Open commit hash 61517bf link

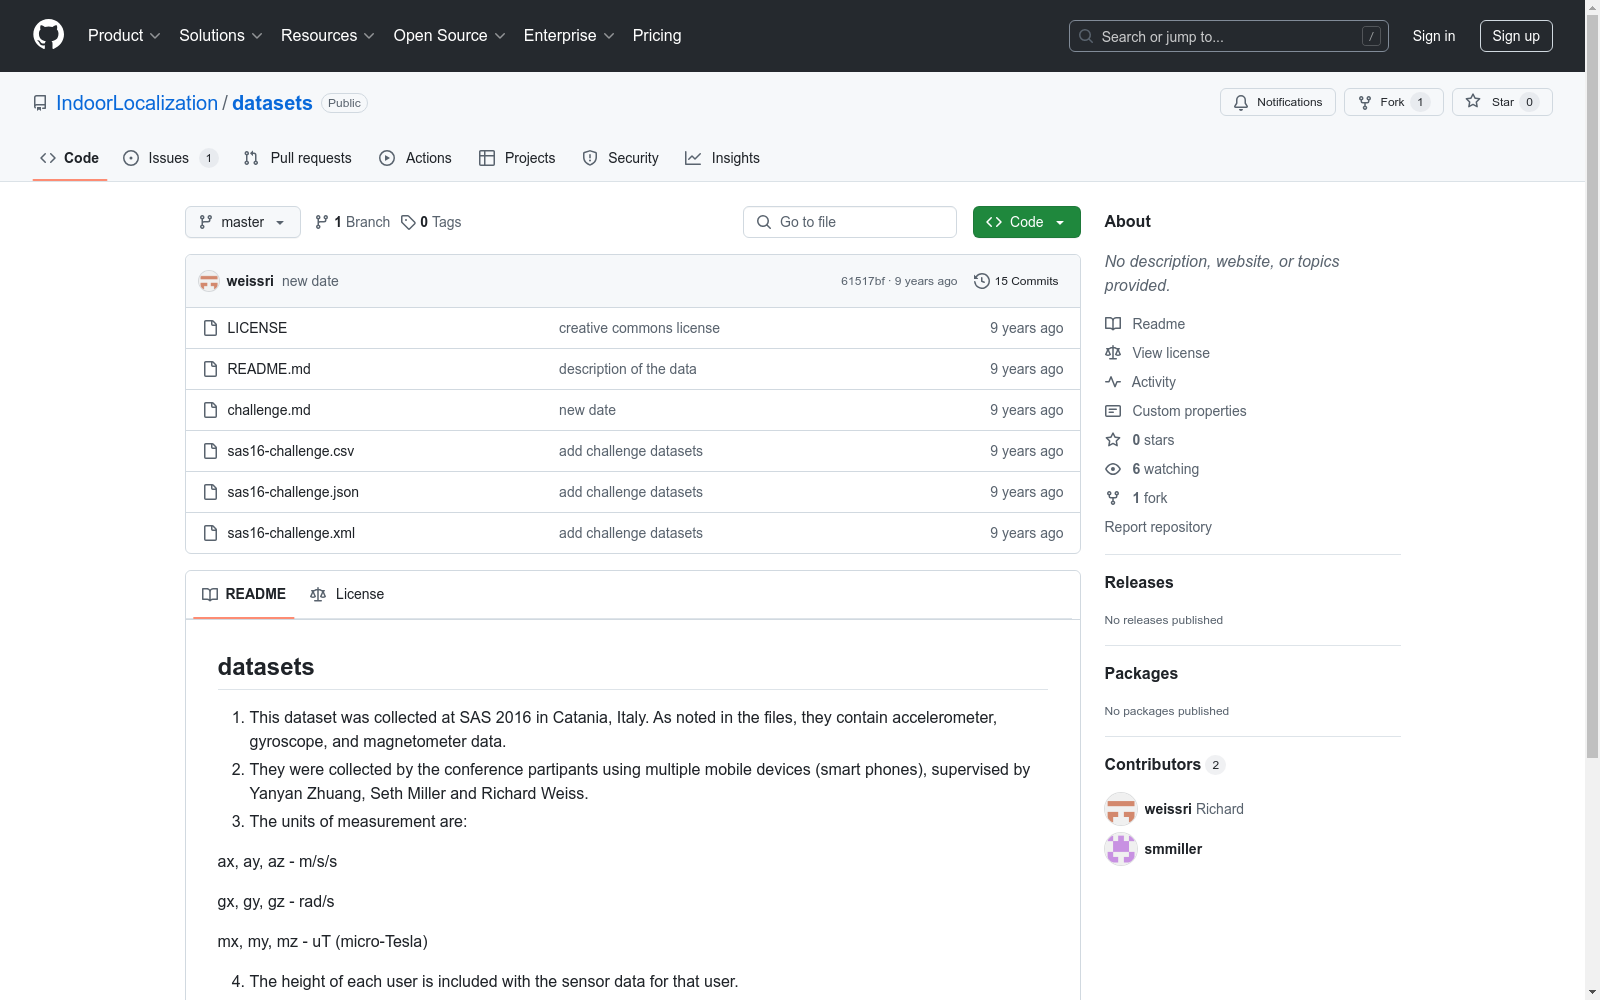(863, 281)
